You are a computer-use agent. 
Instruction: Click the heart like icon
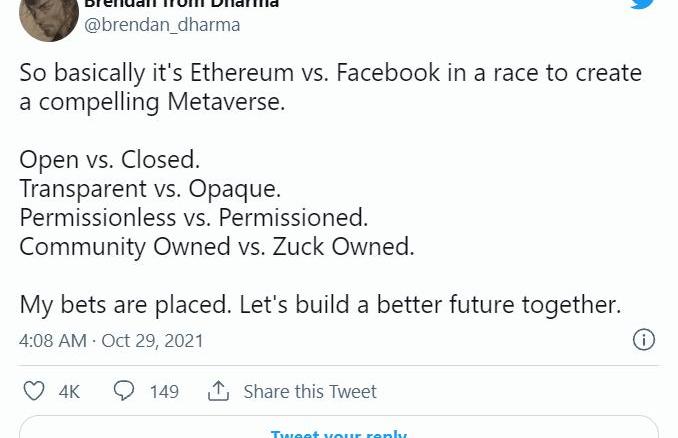[34, 391]
